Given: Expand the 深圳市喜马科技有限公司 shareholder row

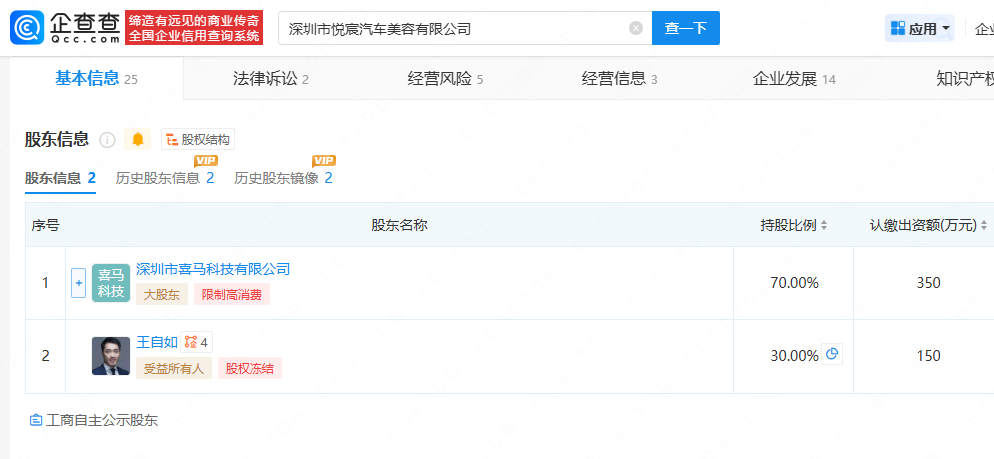Looking at the screenshot, I should click(x=79, y=283).
